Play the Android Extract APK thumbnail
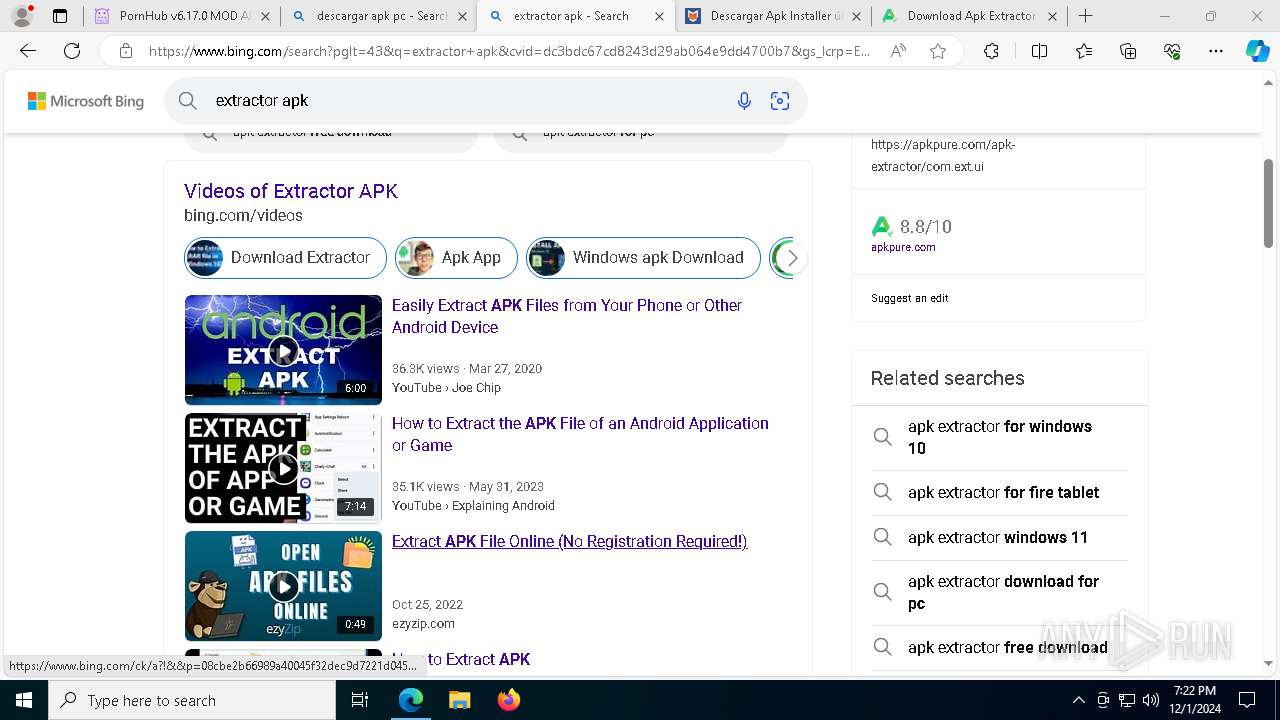Screen dimensions: 1280x720 click(283, 350)
